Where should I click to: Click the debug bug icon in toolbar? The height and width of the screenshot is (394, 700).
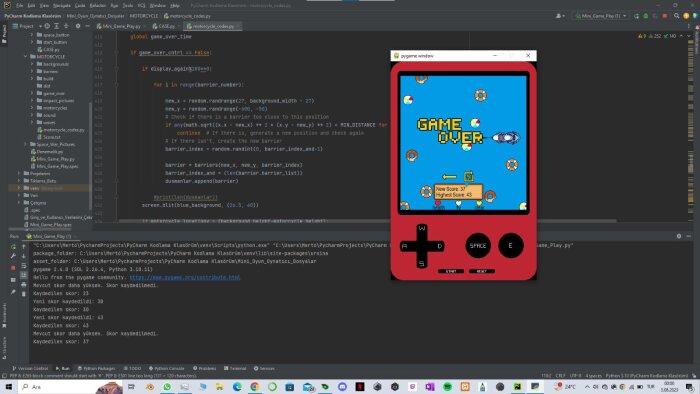646,16
